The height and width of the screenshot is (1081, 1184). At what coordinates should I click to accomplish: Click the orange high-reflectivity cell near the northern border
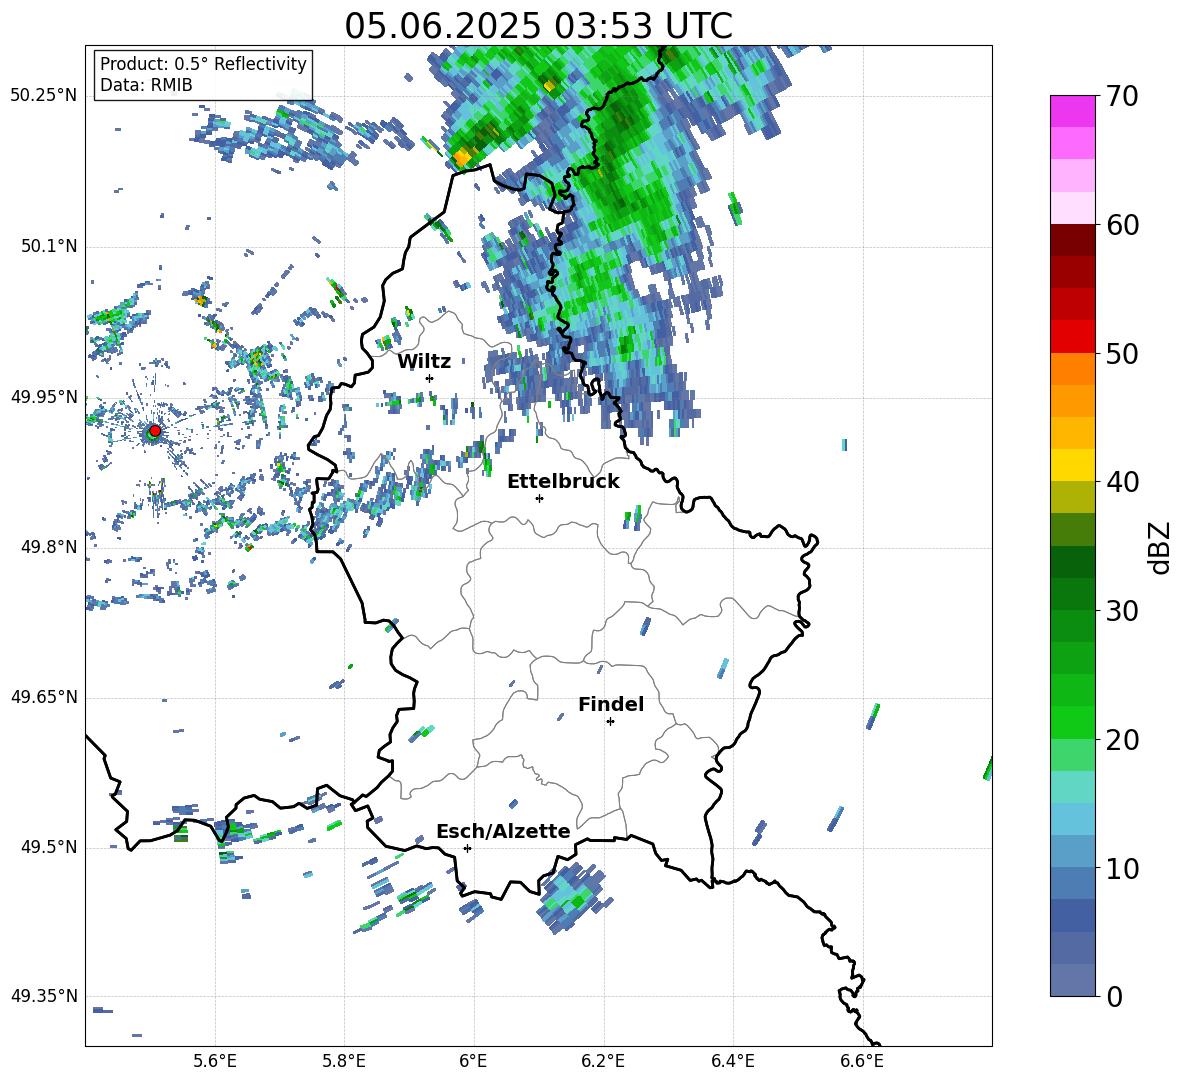coord(461,157)
